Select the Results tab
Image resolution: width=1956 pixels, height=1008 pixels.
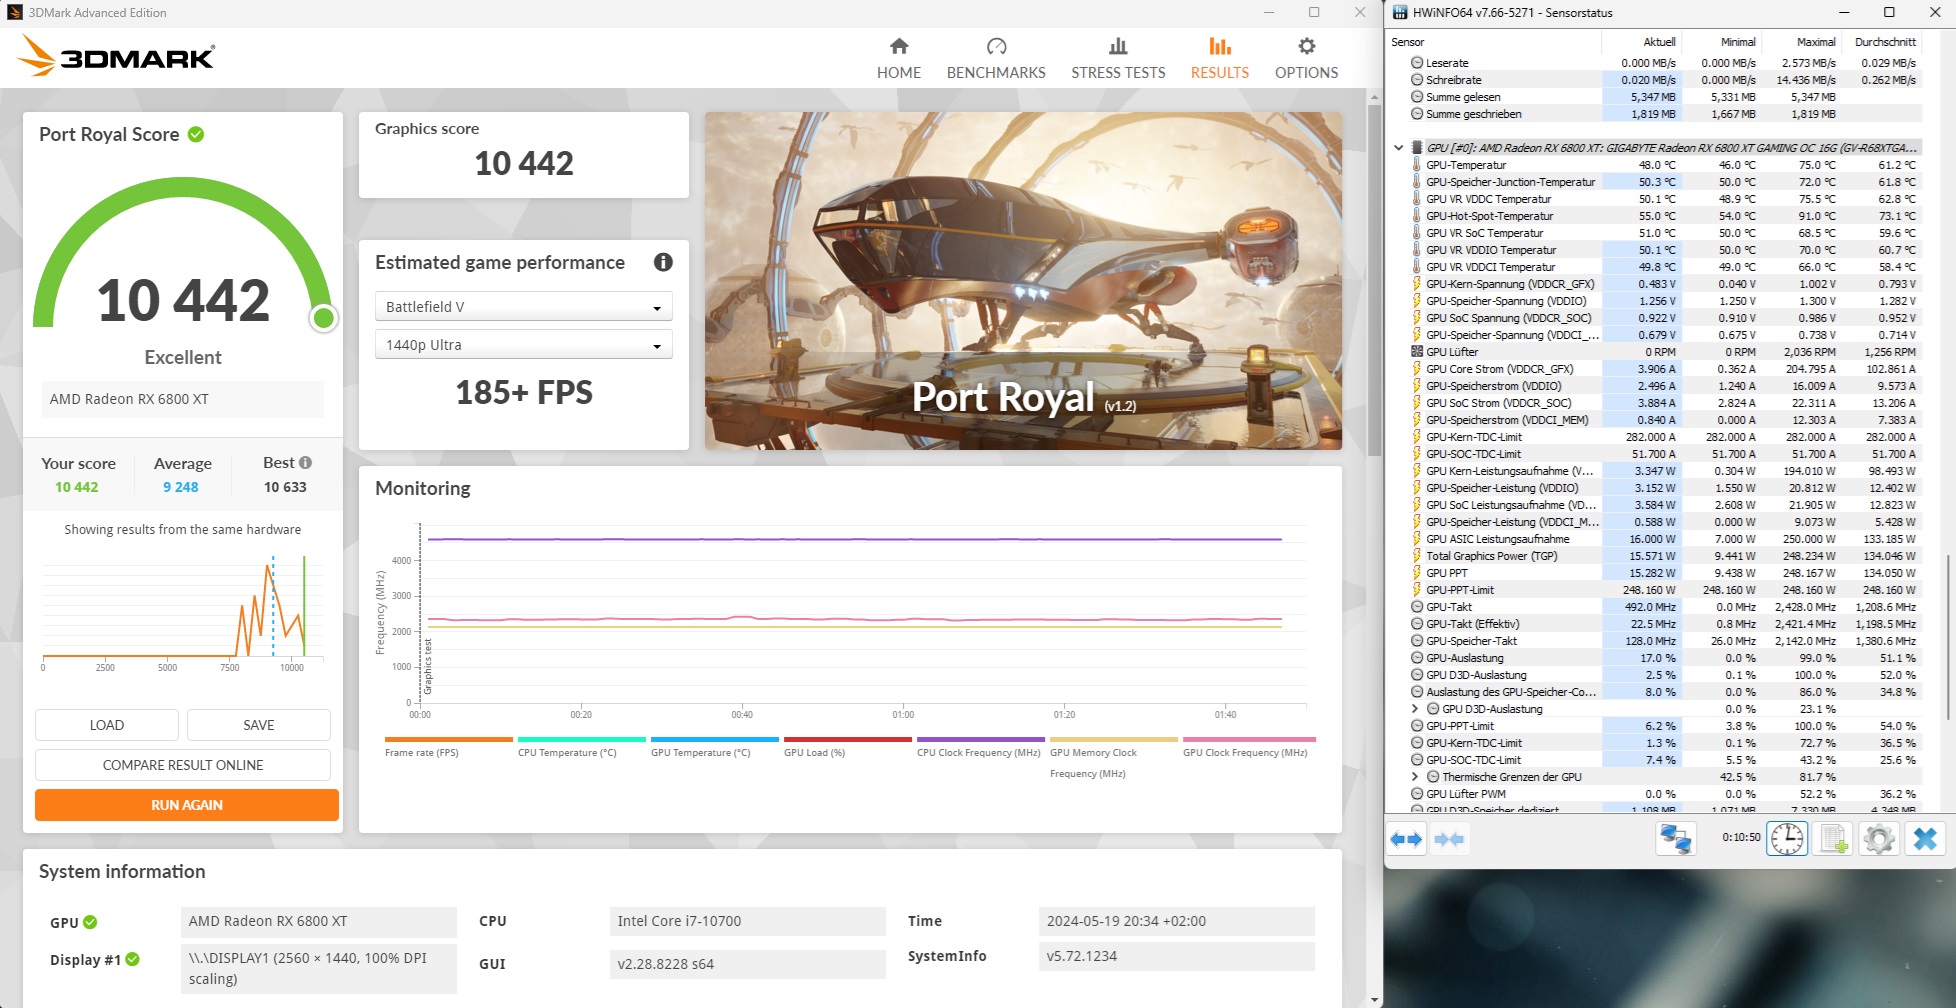(1218, 57)
